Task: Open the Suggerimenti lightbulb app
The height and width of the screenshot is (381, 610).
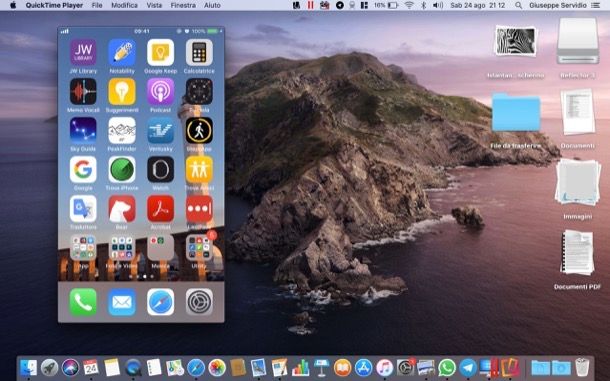Action: tap(122, 91)
